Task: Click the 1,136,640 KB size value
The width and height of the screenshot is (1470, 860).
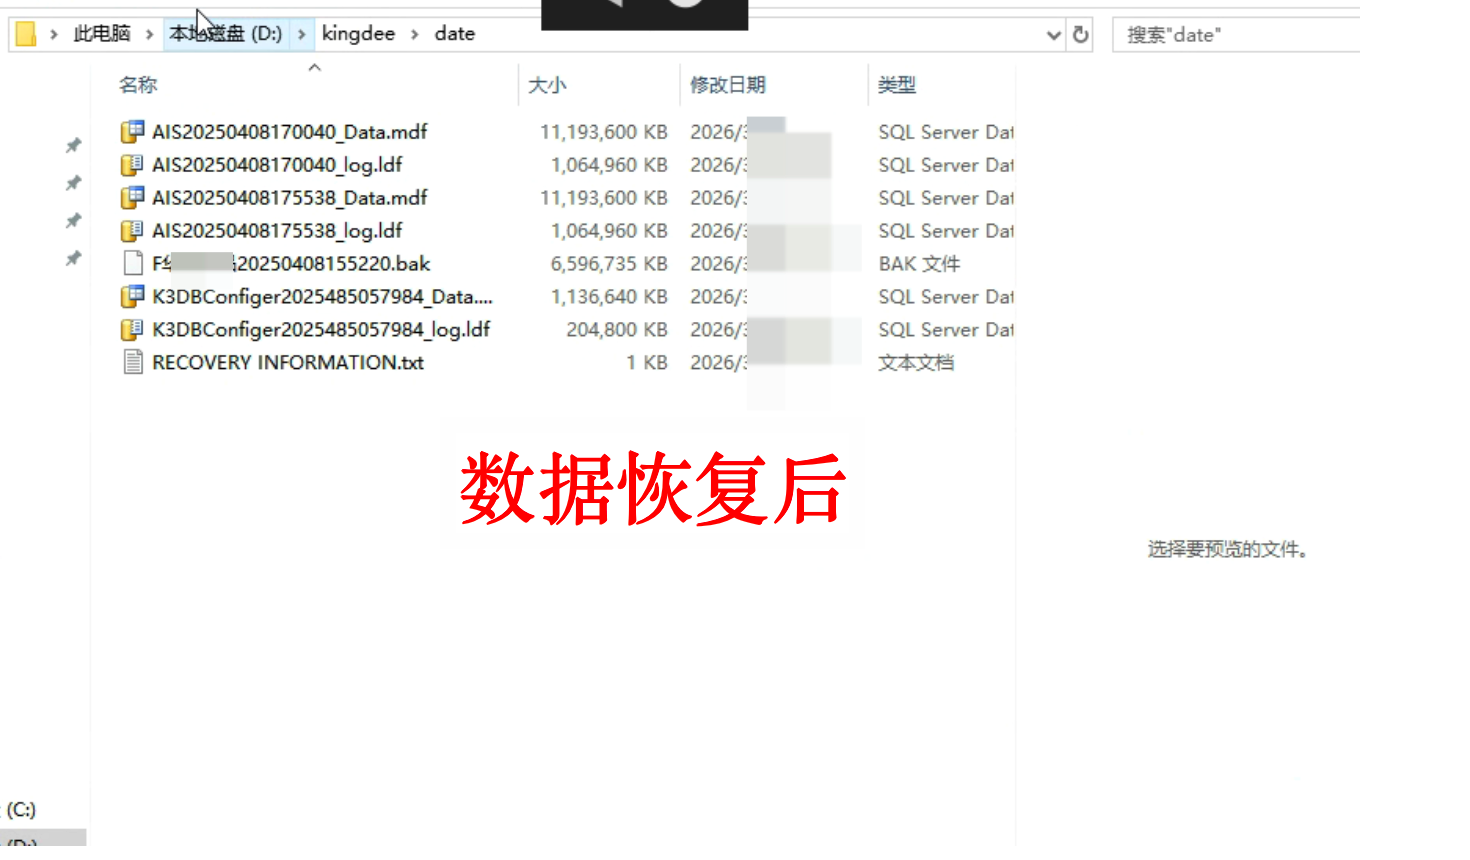Action: click(609, 297)
